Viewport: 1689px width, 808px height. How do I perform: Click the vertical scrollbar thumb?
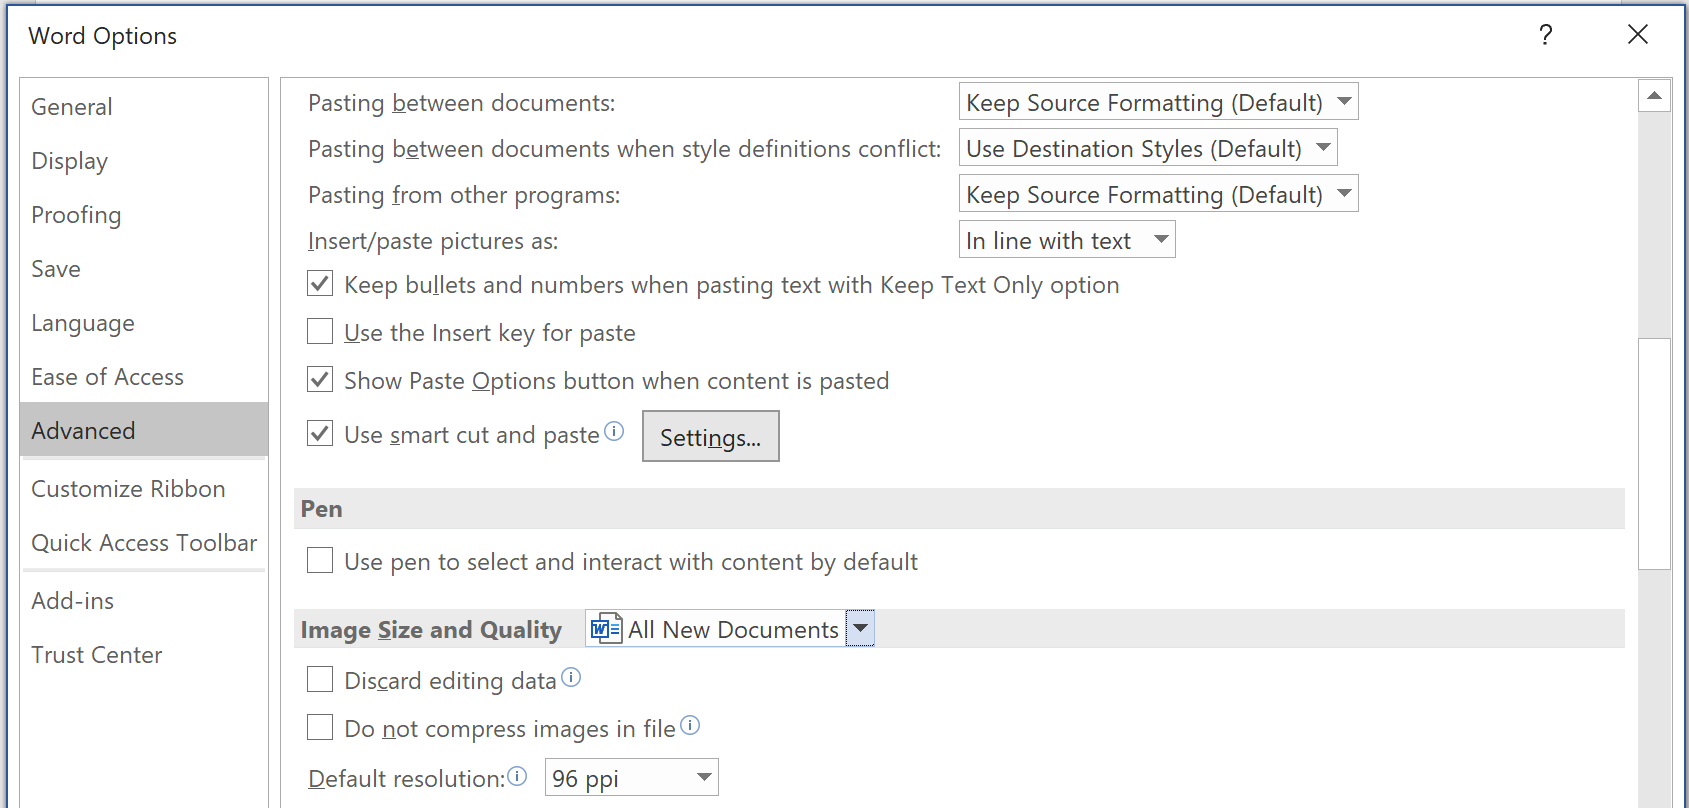click(x=1654, y=453)
